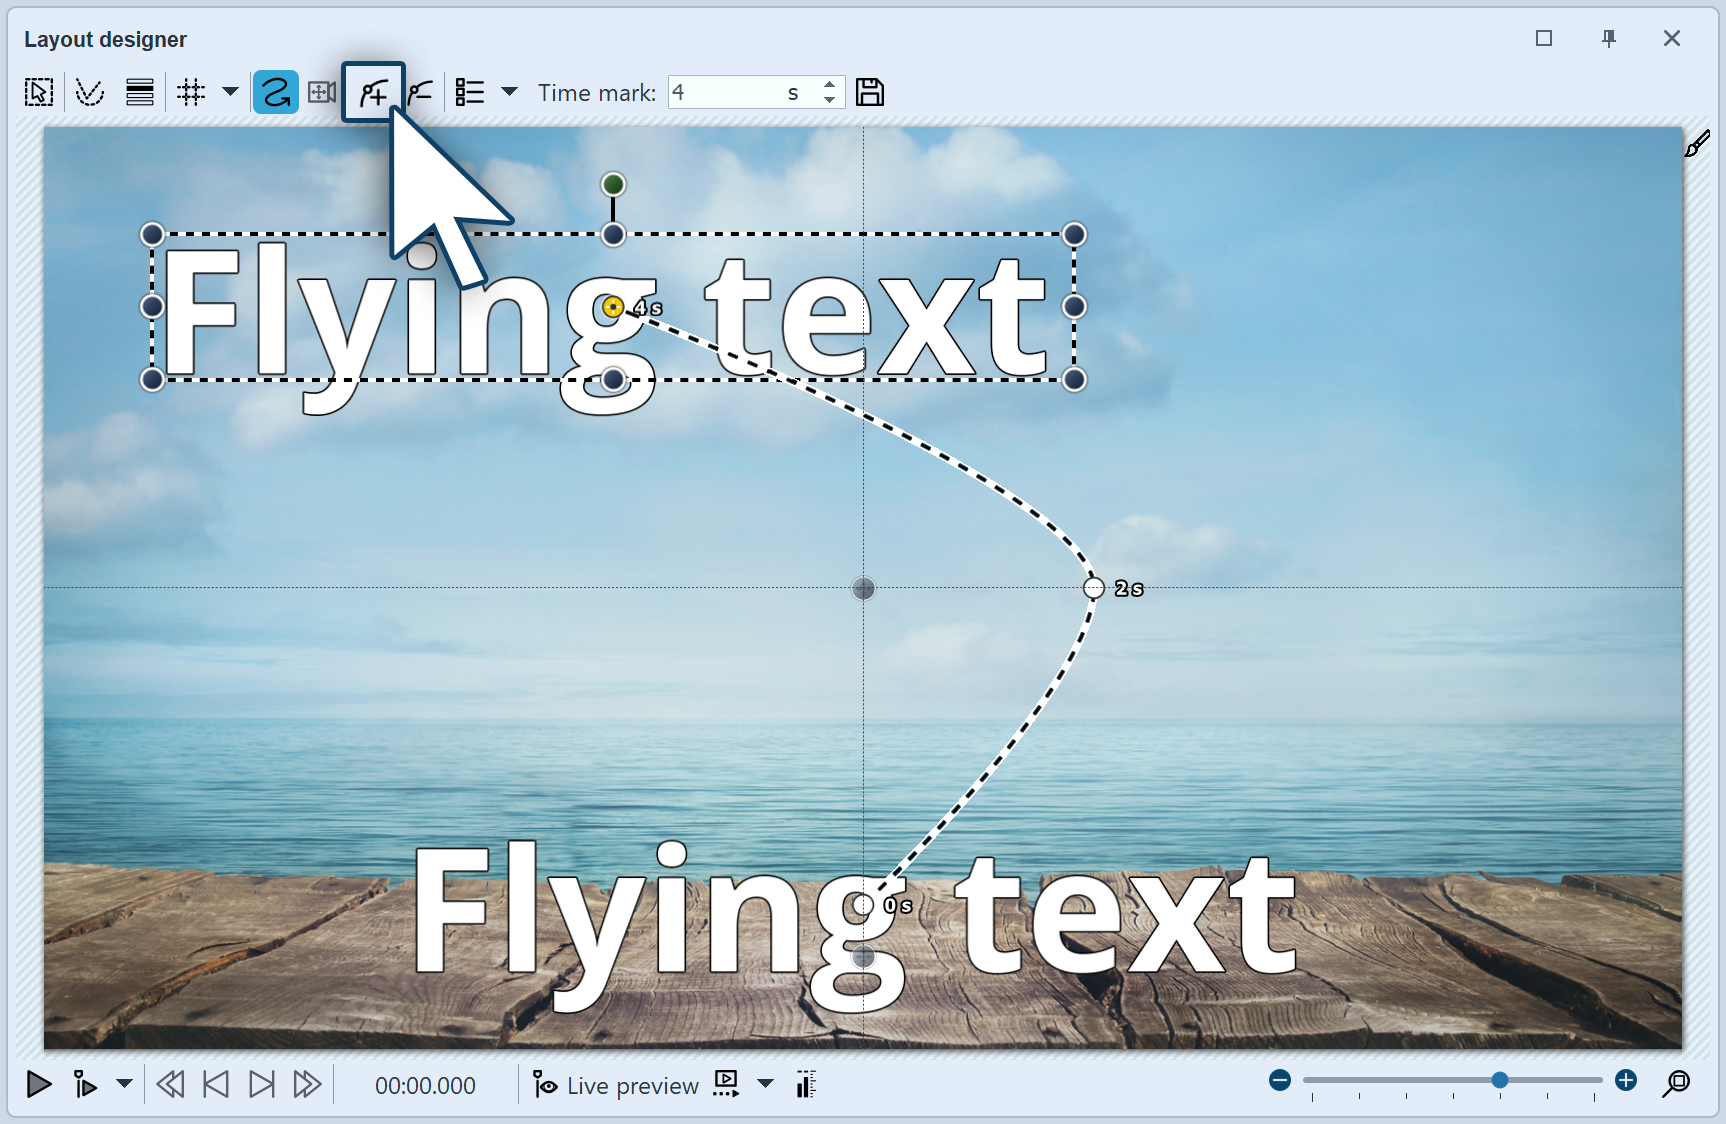Screen dimensions: 1726x1124
Task: Toggle the smart preview statistics icon
Action: pyautogui.click(x=805, y=1084)
